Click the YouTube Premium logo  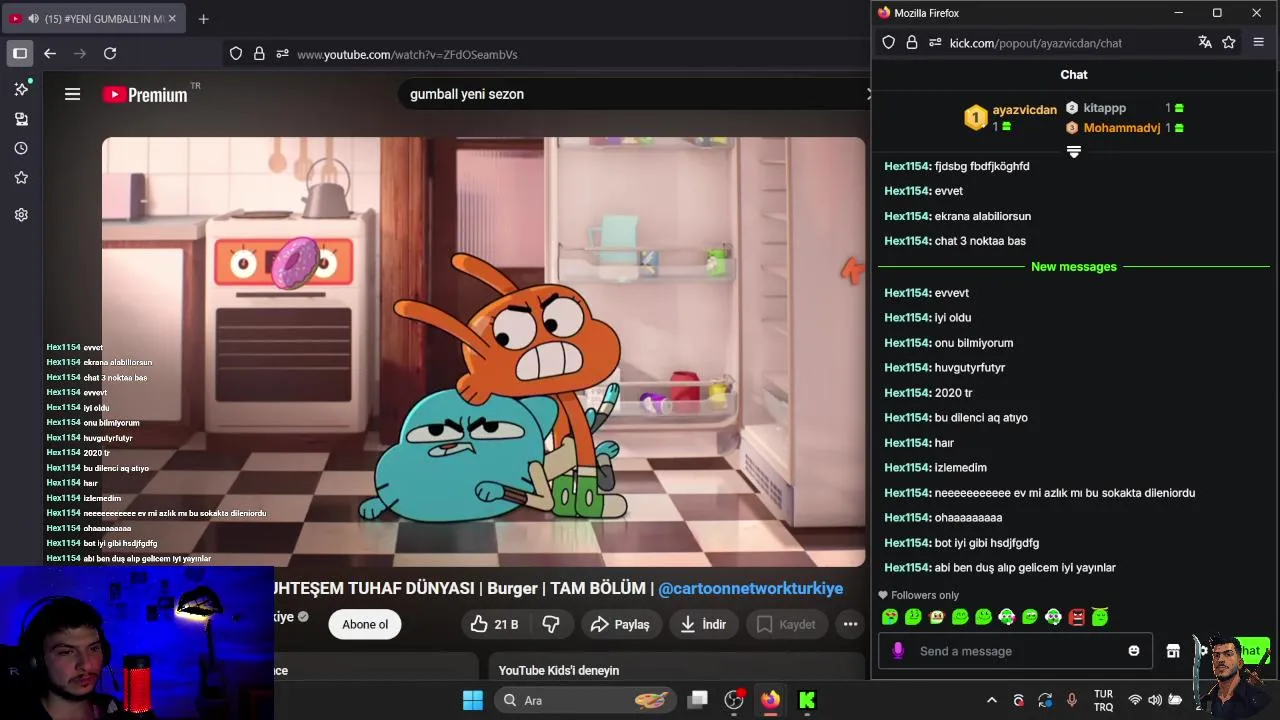pyautogui.click(x=145, y=94)
